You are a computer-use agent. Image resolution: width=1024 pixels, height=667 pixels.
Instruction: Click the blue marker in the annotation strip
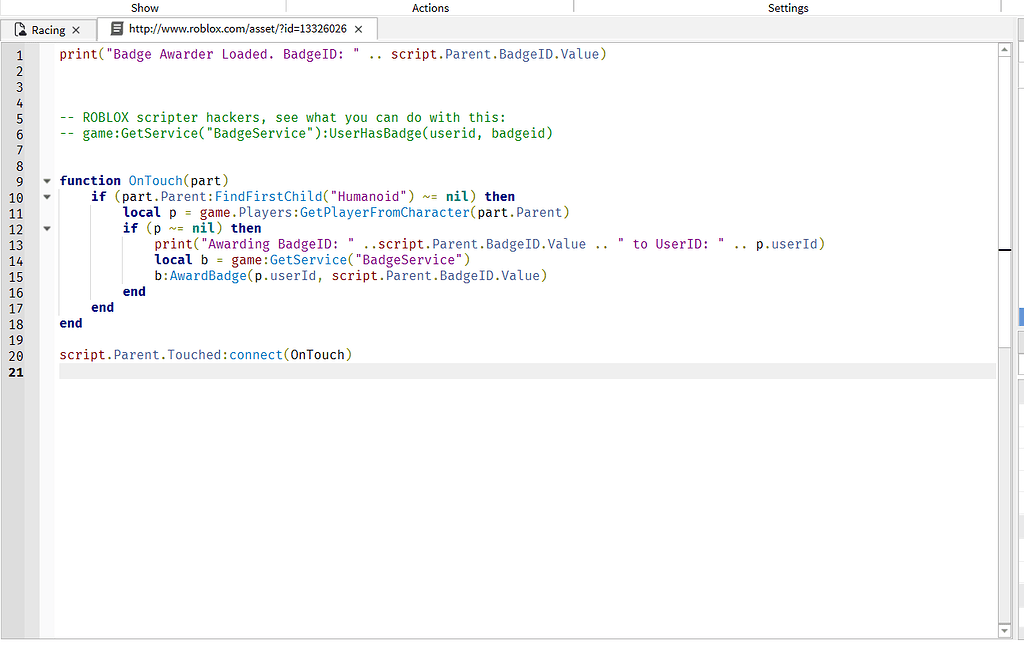1021,315
